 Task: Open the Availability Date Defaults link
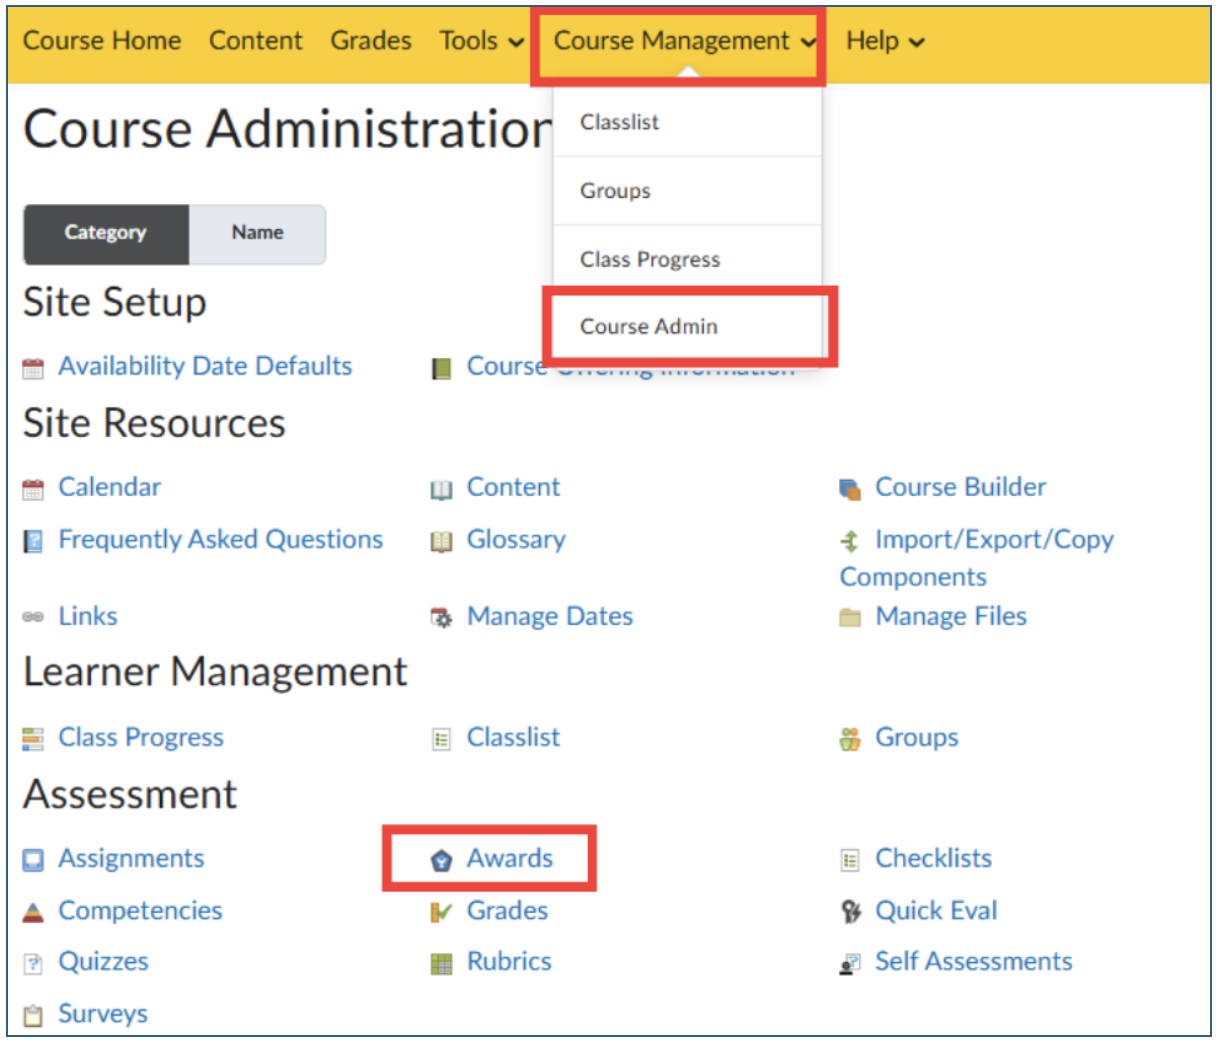point(205,366)
